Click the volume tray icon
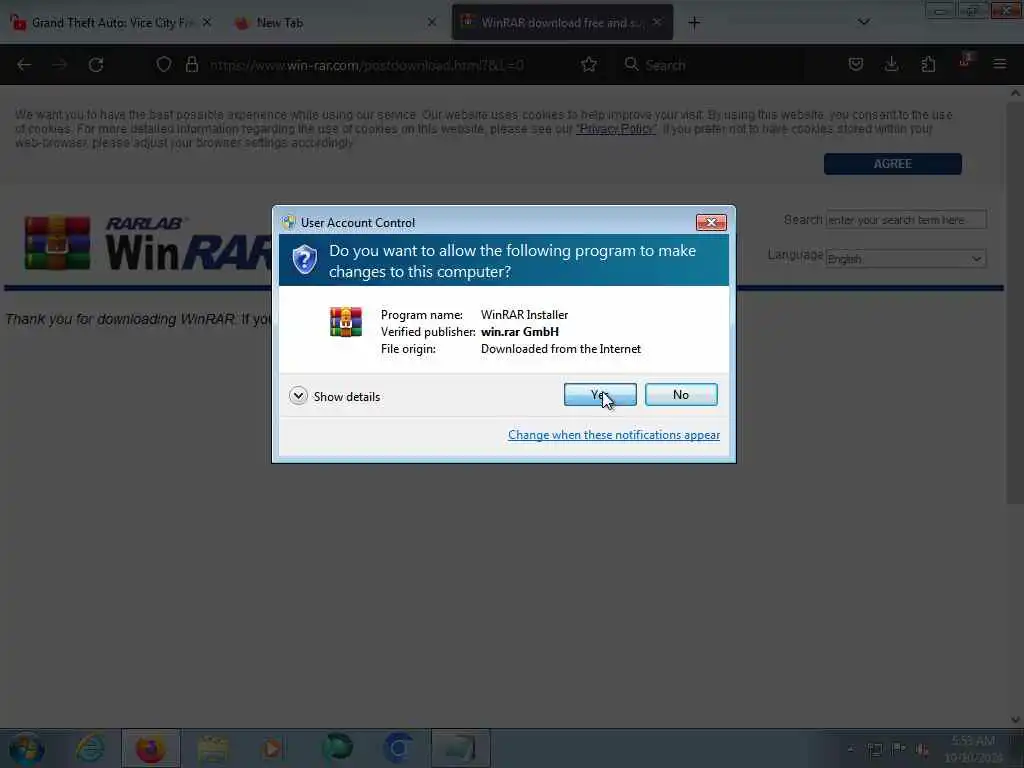 tap(922, 749)
